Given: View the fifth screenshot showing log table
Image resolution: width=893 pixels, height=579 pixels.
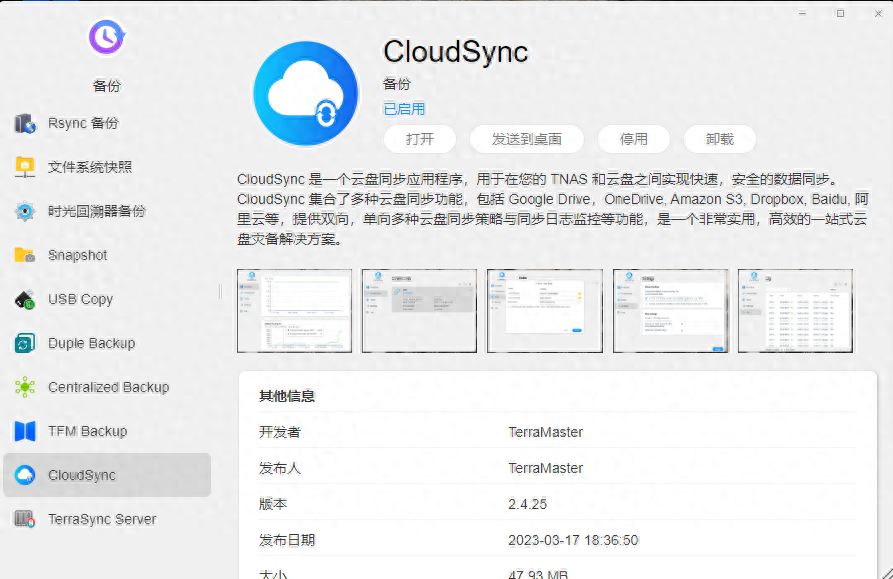Looking at the screenshot, I should 796,311.
